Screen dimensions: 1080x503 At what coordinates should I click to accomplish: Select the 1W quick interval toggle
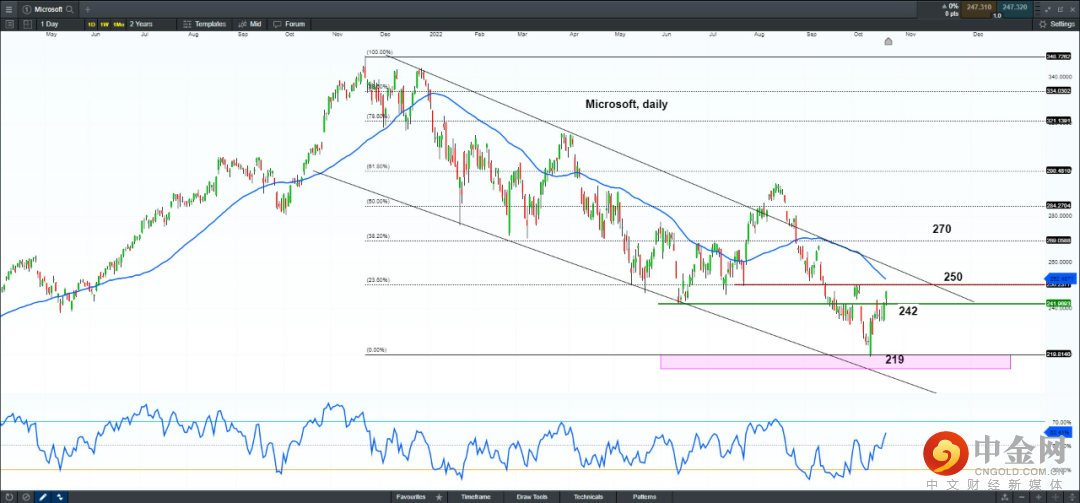point(105,23)
